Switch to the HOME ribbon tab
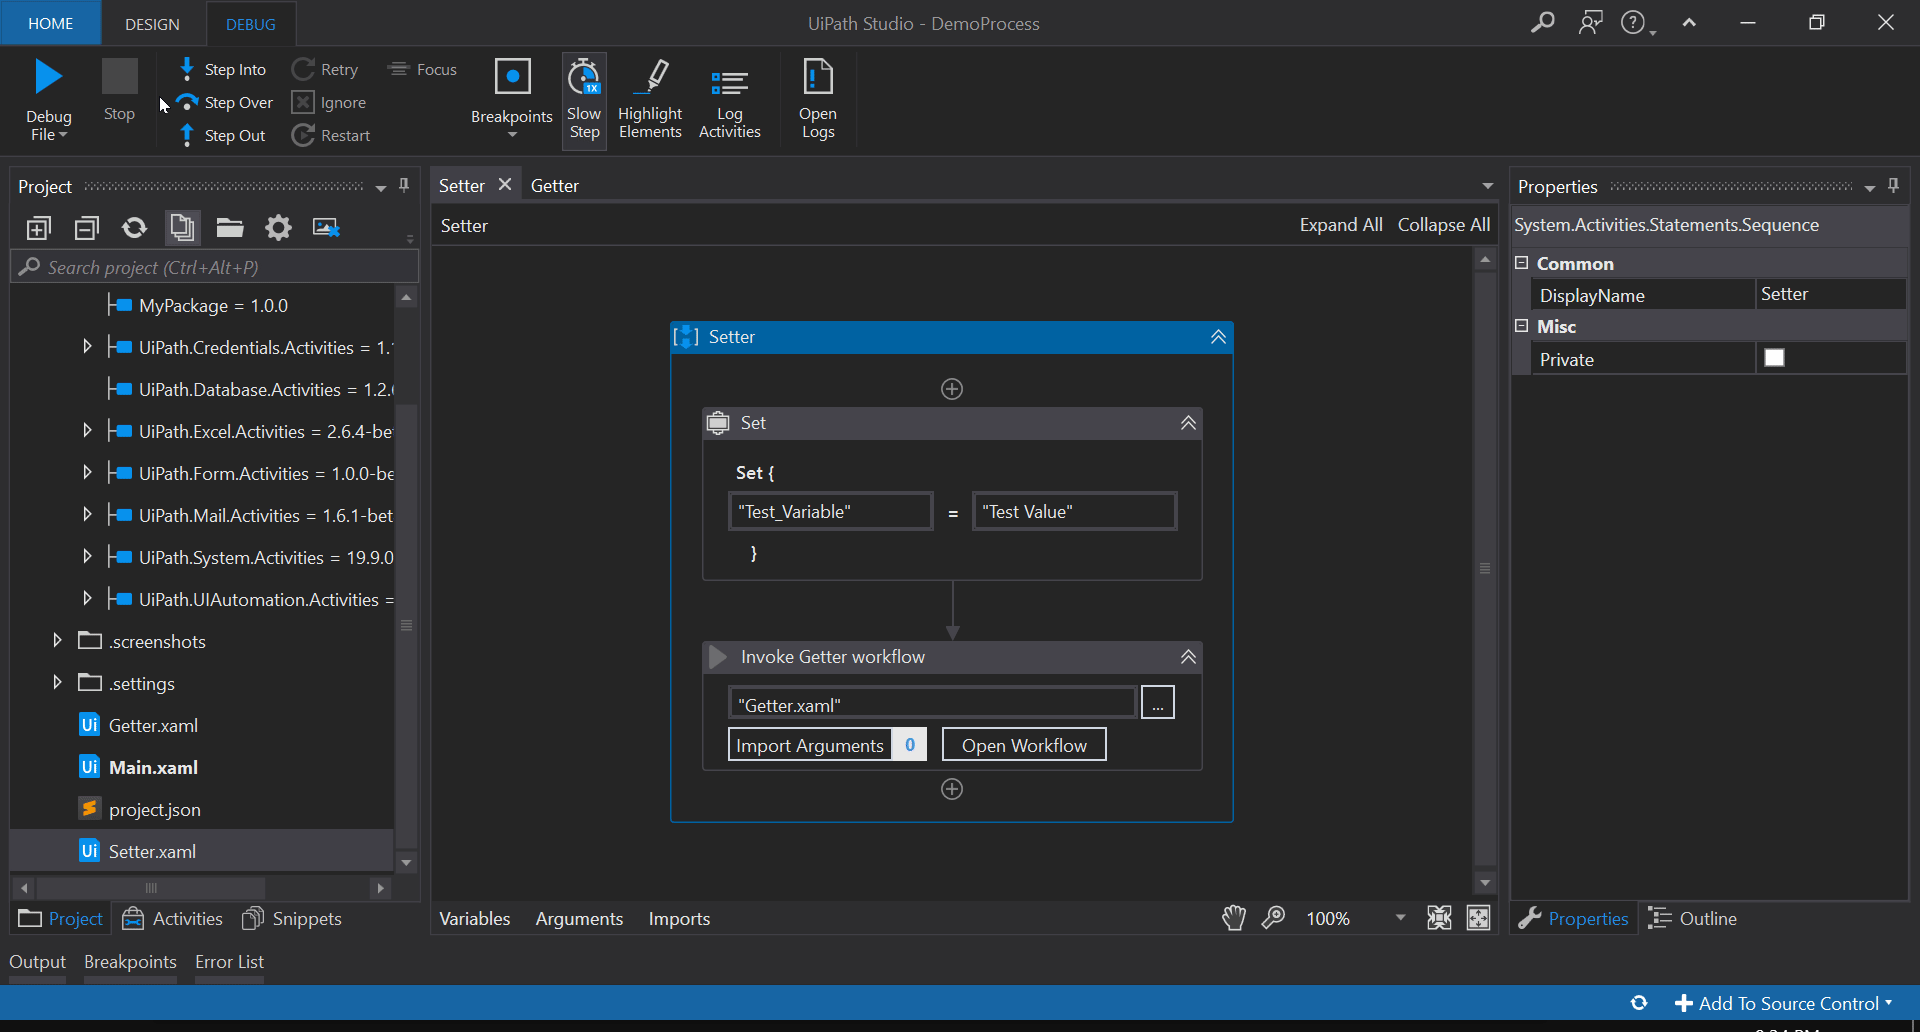 50,23
